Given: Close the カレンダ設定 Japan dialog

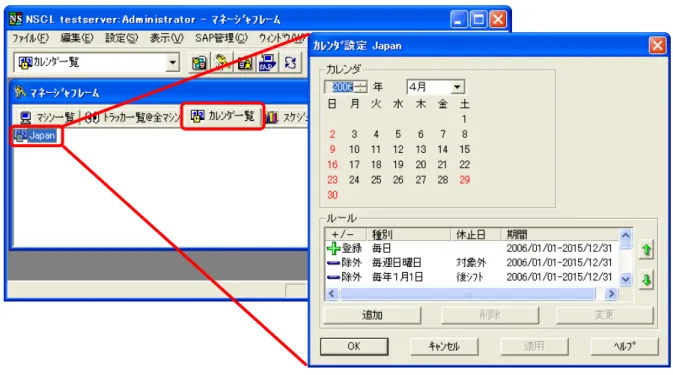Looking at the screenshot, I should point(657,45).
